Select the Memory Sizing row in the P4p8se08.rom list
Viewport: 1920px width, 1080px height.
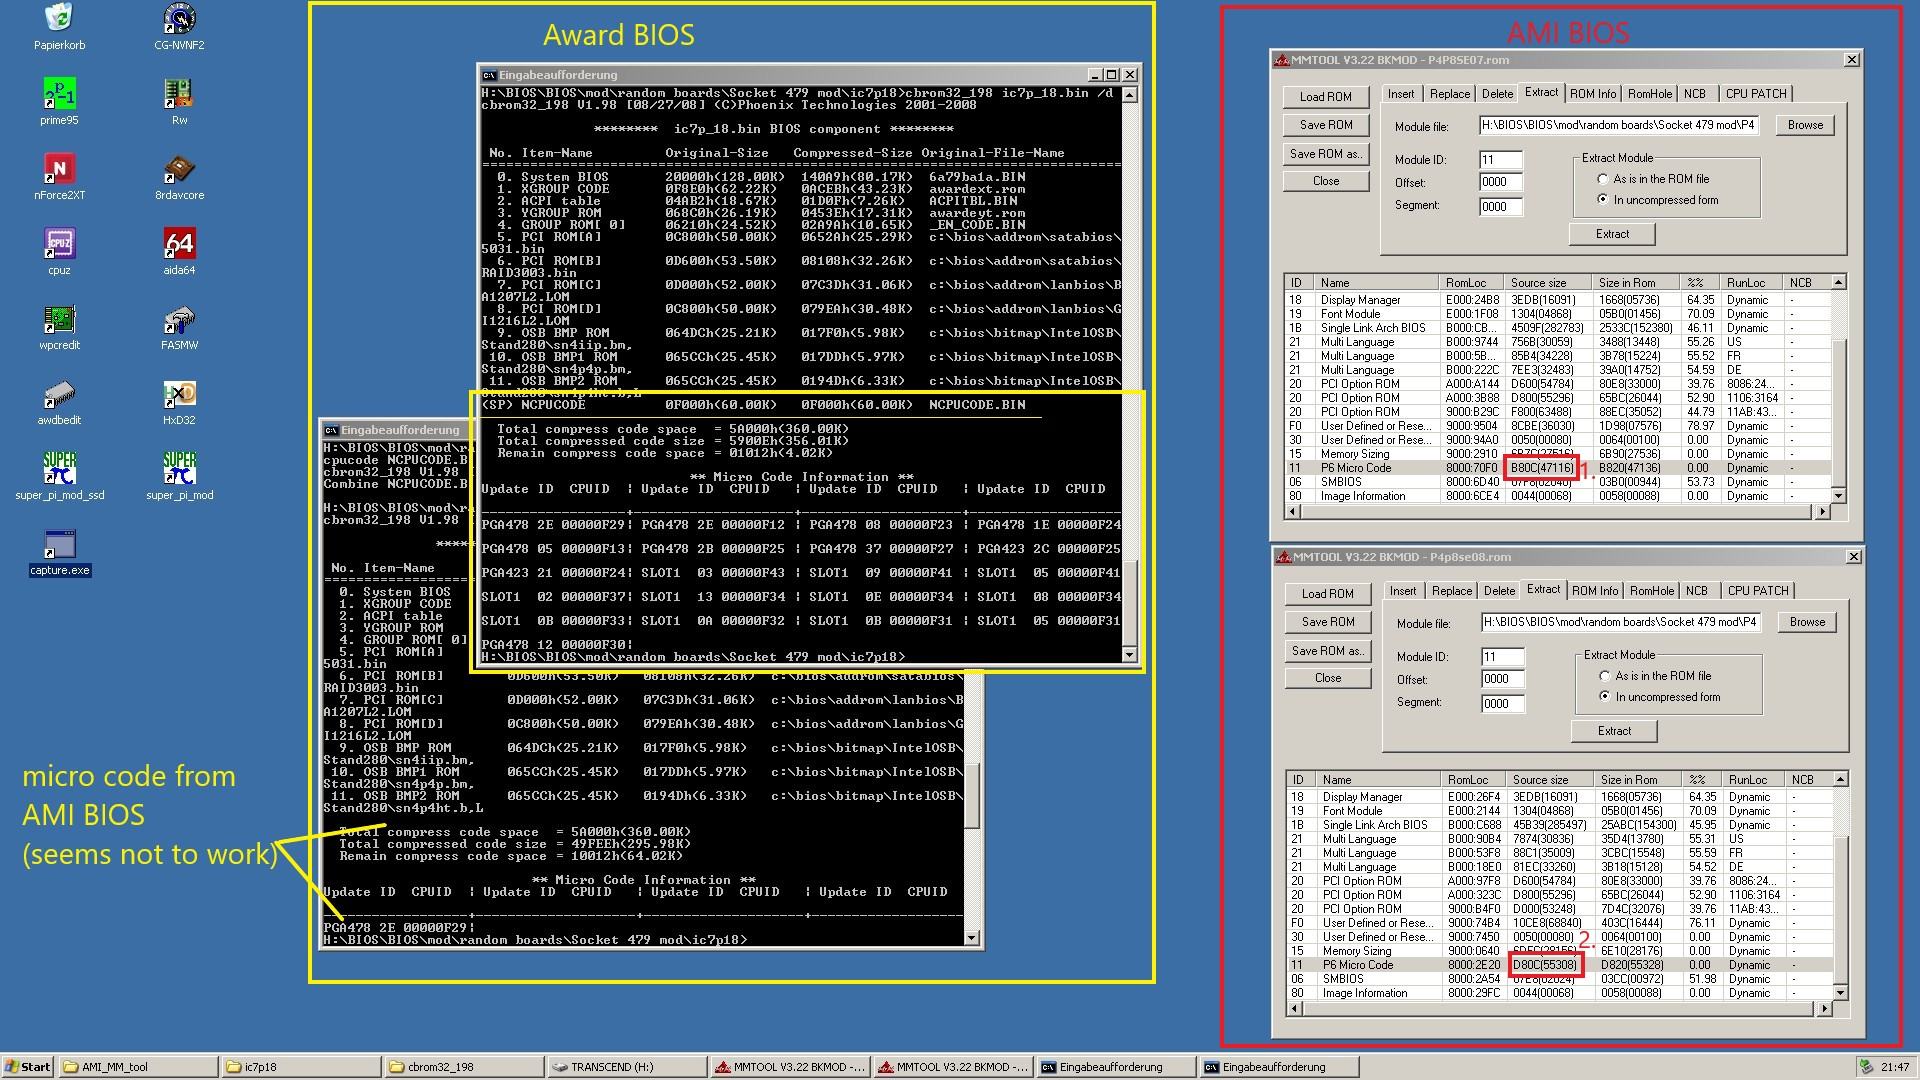(x=1560, y=951)
